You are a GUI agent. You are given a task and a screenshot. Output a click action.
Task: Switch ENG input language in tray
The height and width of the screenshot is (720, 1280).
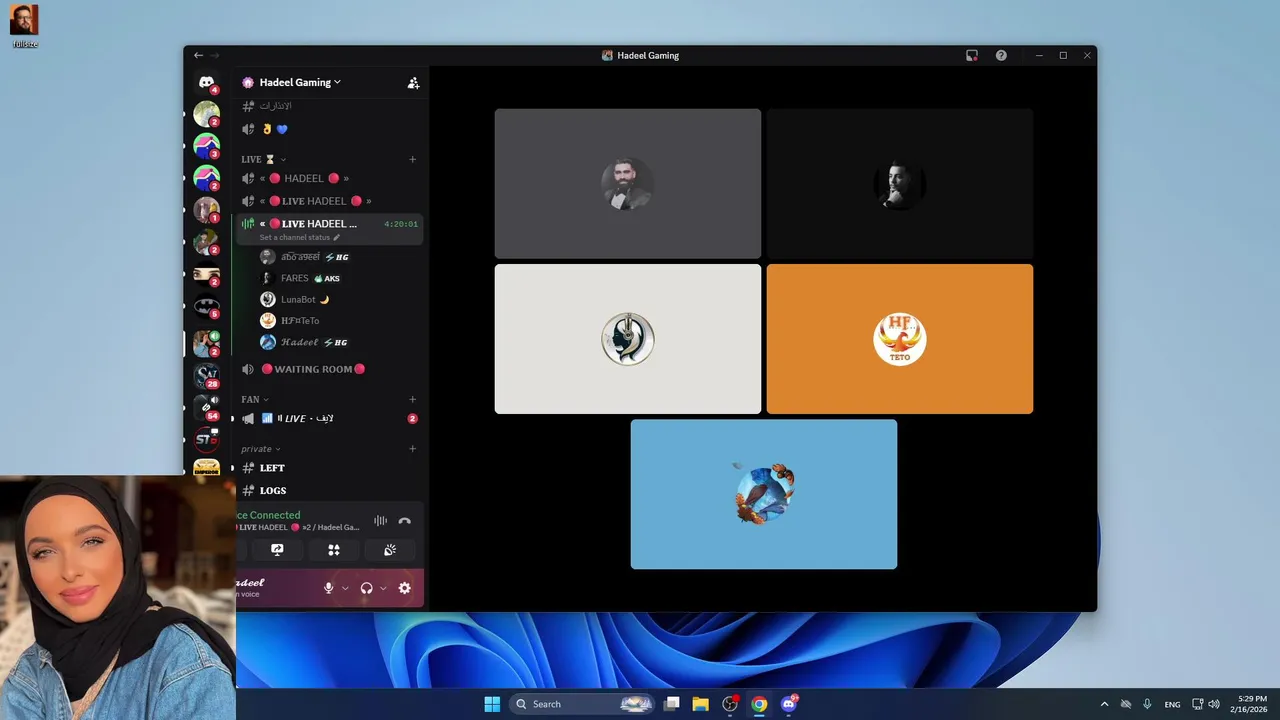1172,704
